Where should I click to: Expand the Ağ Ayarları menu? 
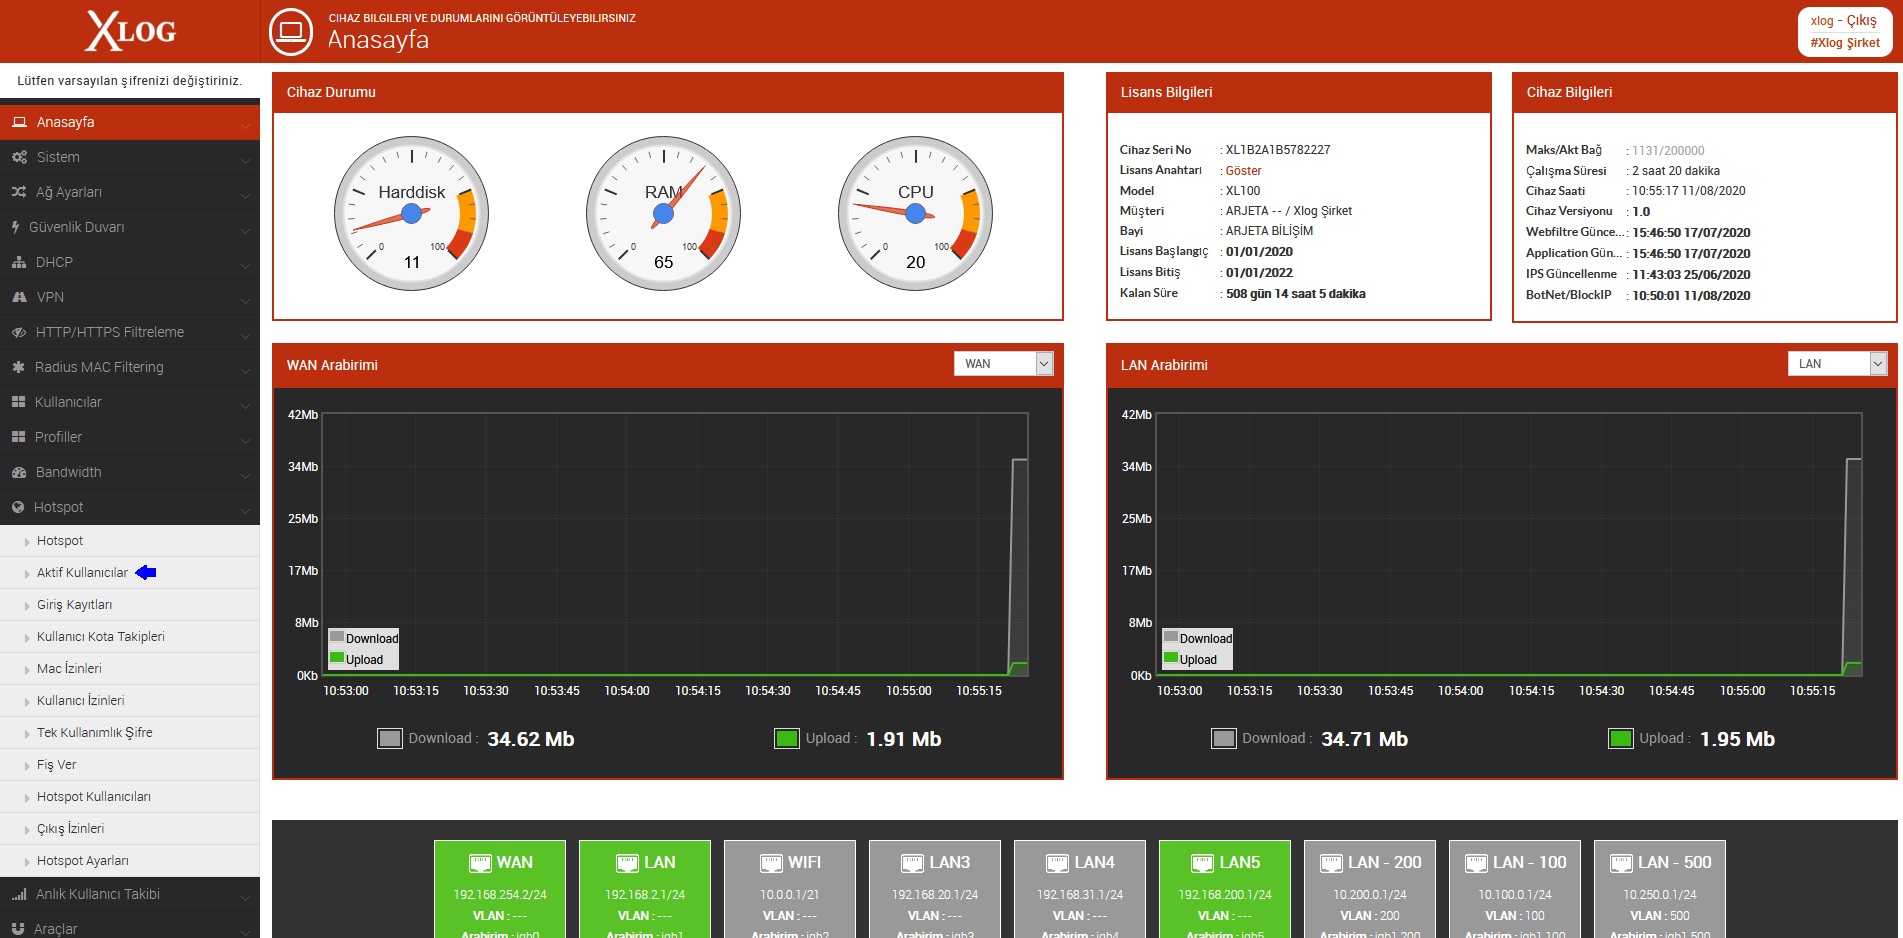pos(130,192)
